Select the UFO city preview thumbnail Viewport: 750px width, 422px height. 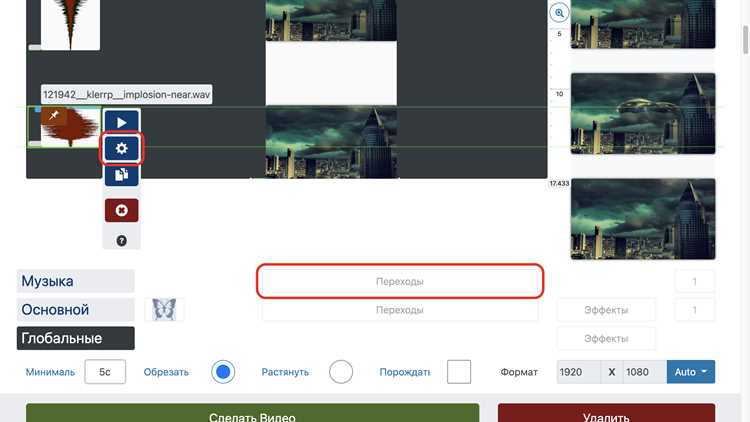pyautogui.click(x=643, y=113)
